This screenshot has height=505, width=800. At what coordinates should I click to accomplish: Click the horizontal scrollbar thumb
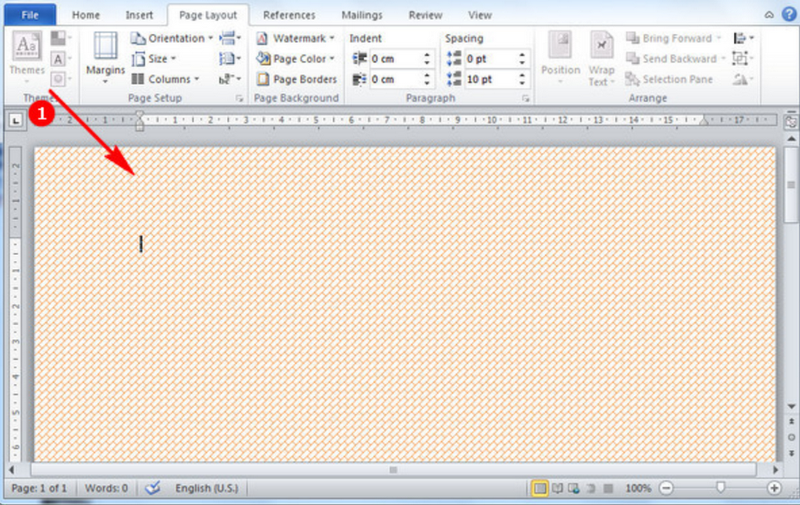click(393, 470)
